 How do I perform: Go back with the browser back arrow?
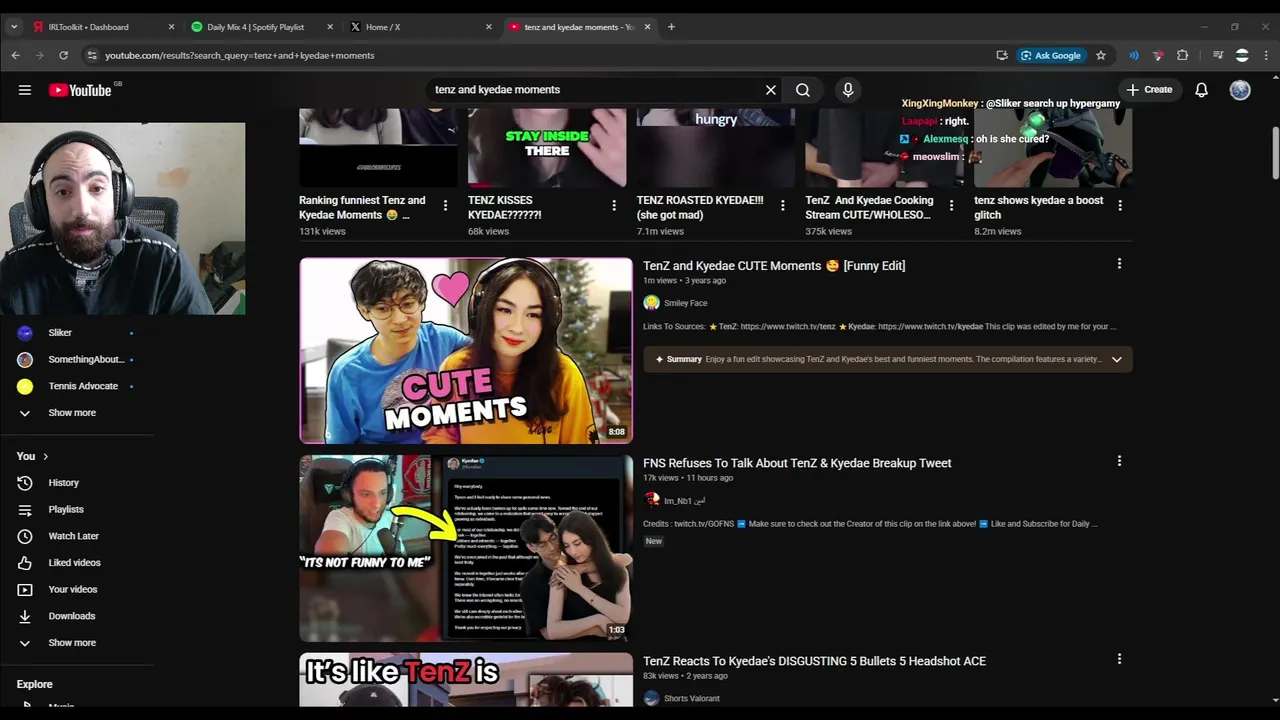pyautogui.click(x=16, y=55)
